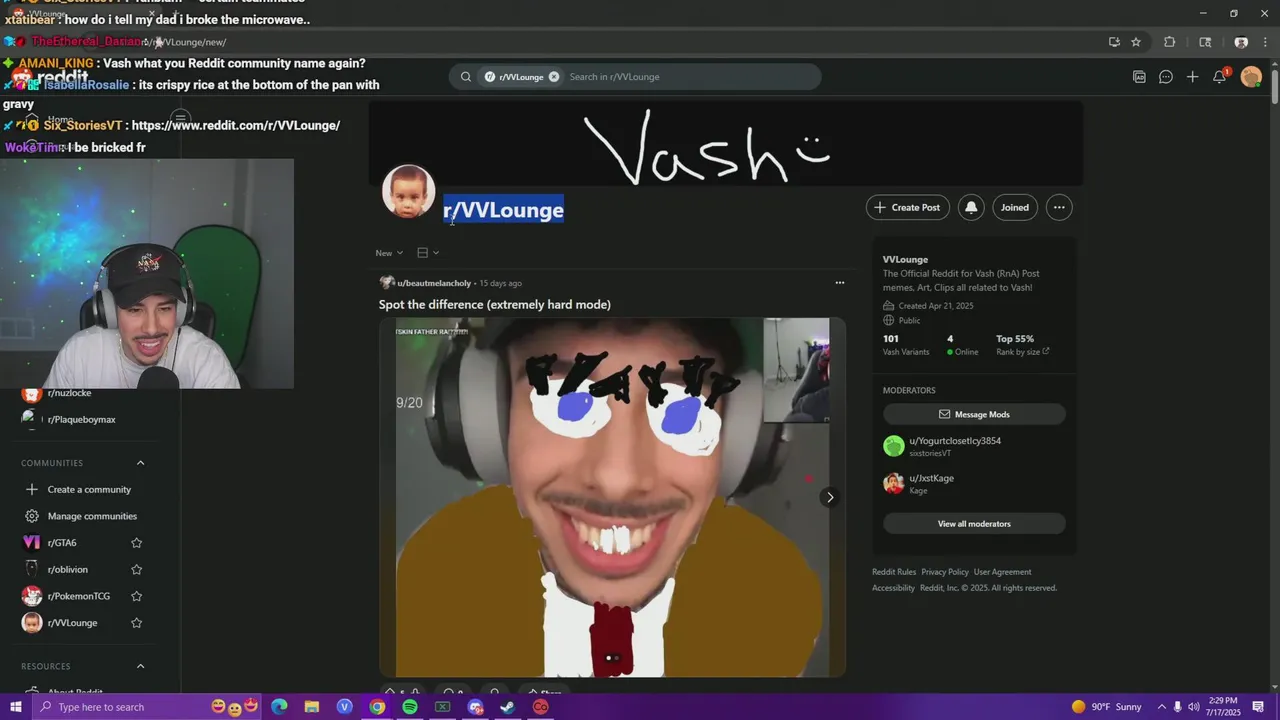Open Microsoft Edge from taskbar
Screen dimensions: 1280x720
coord(279,707)
